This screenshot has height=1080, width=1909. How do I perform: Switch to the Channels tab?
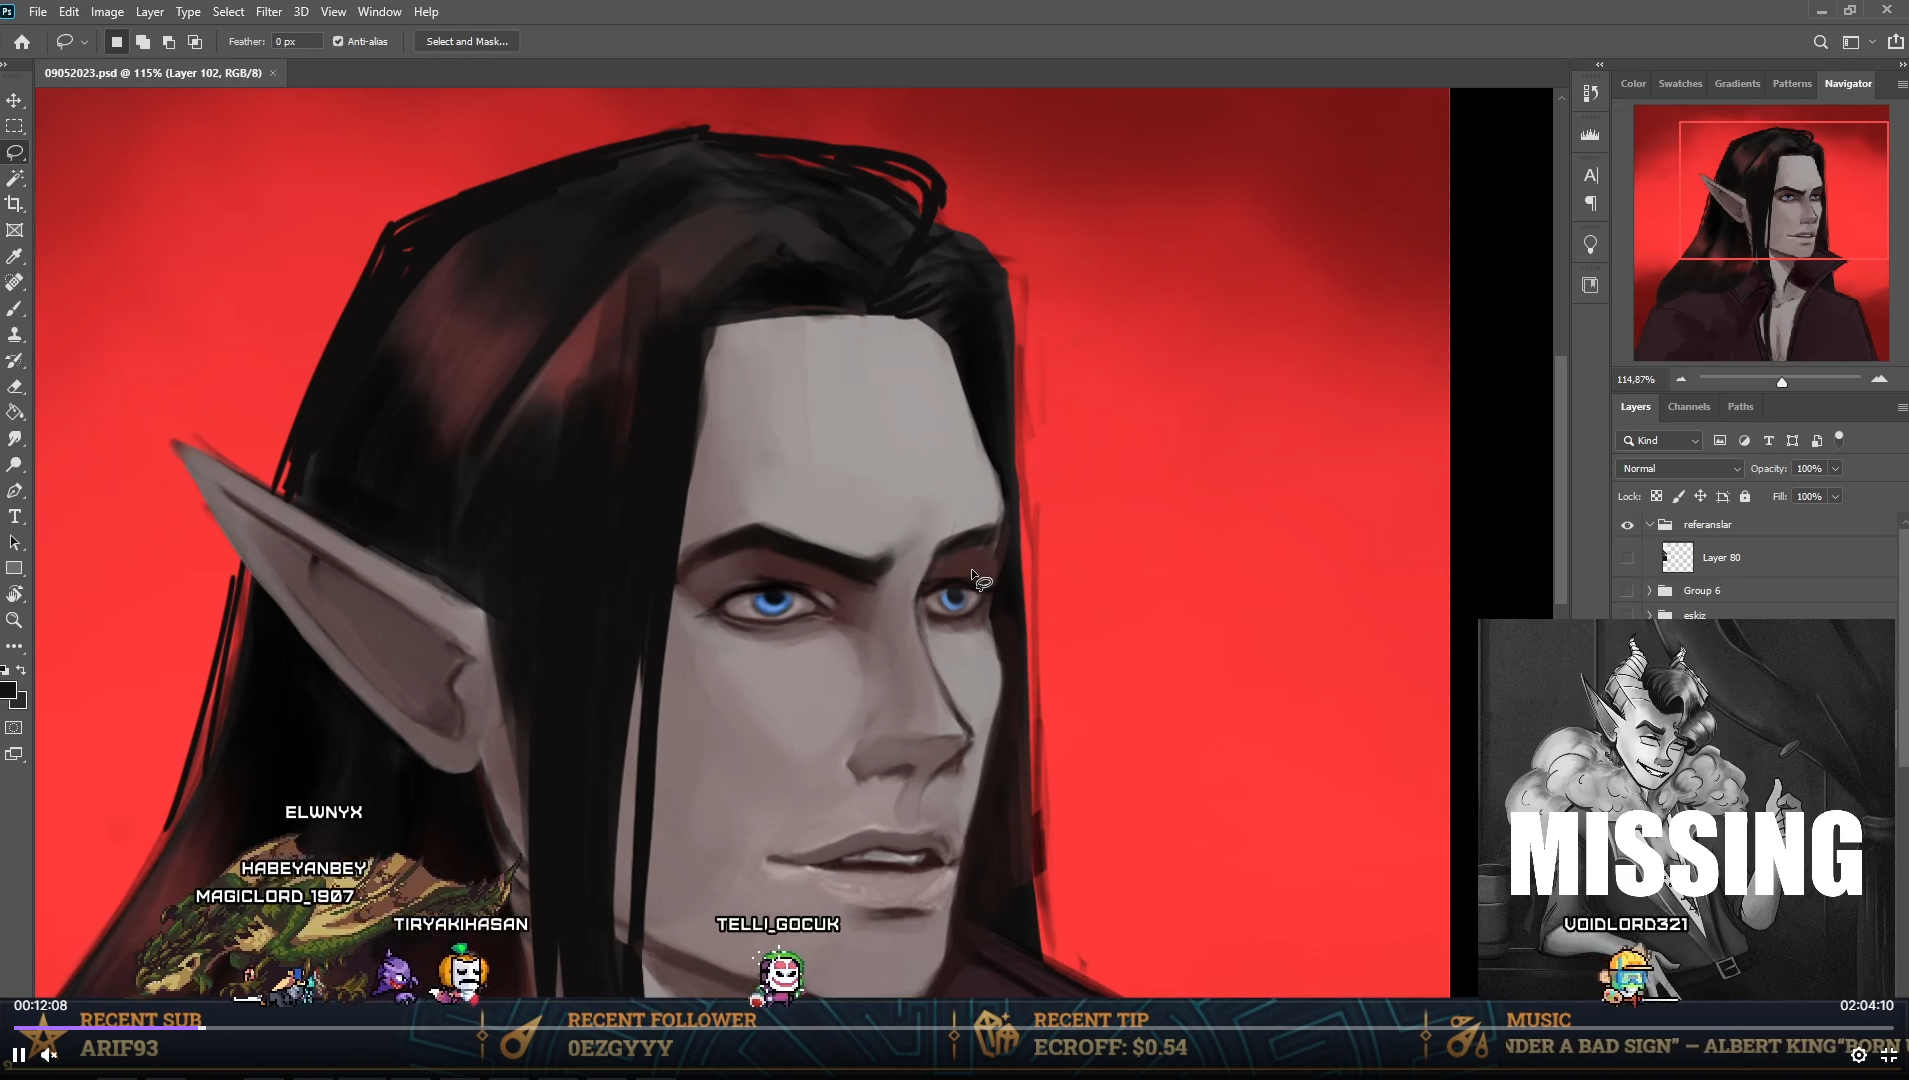point(1688,407)
